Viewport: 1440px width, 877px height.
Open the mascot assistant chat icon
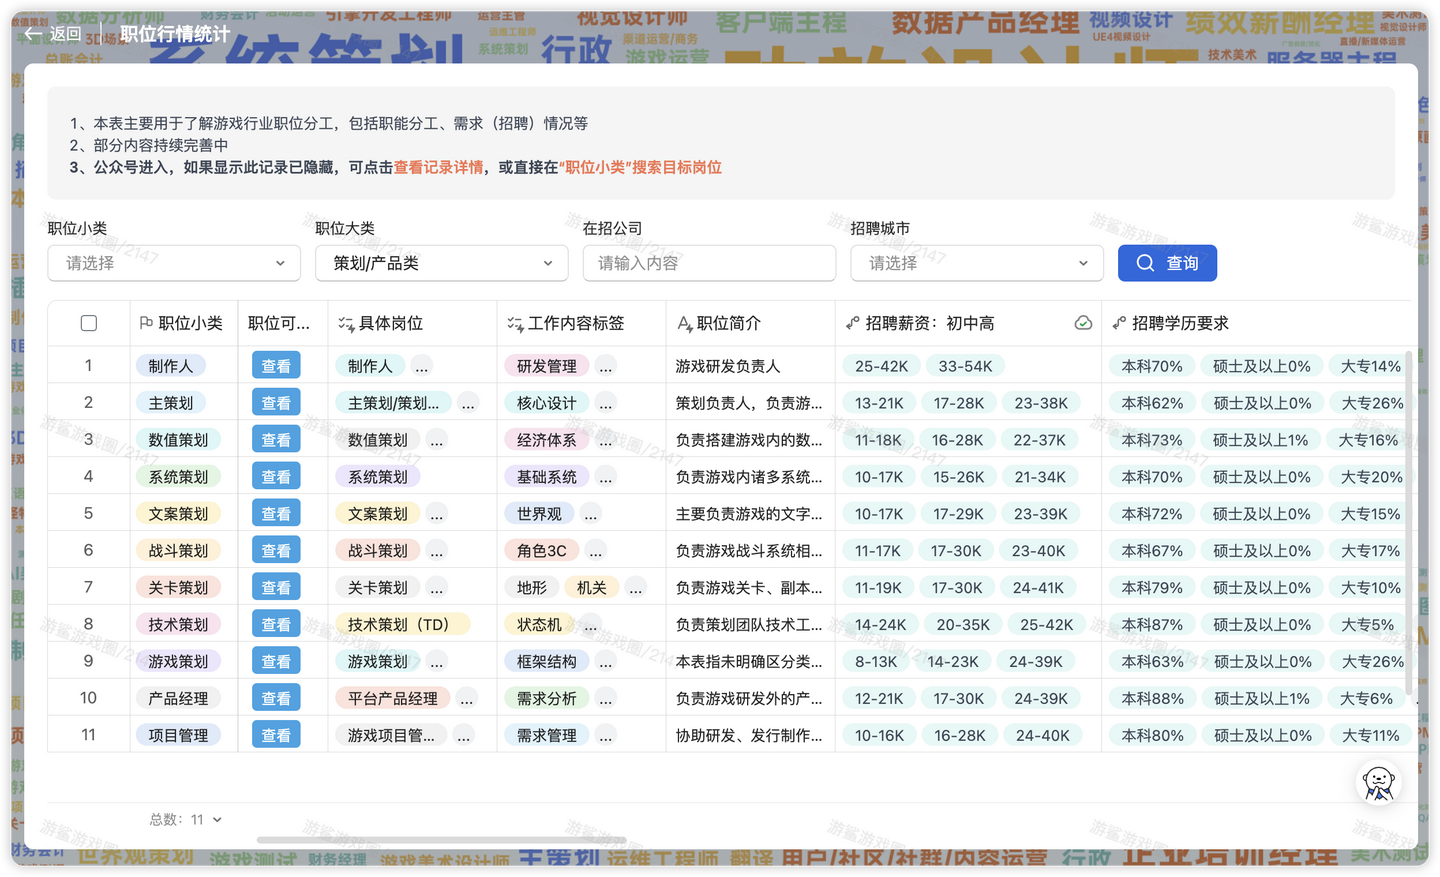[1378, 783]
